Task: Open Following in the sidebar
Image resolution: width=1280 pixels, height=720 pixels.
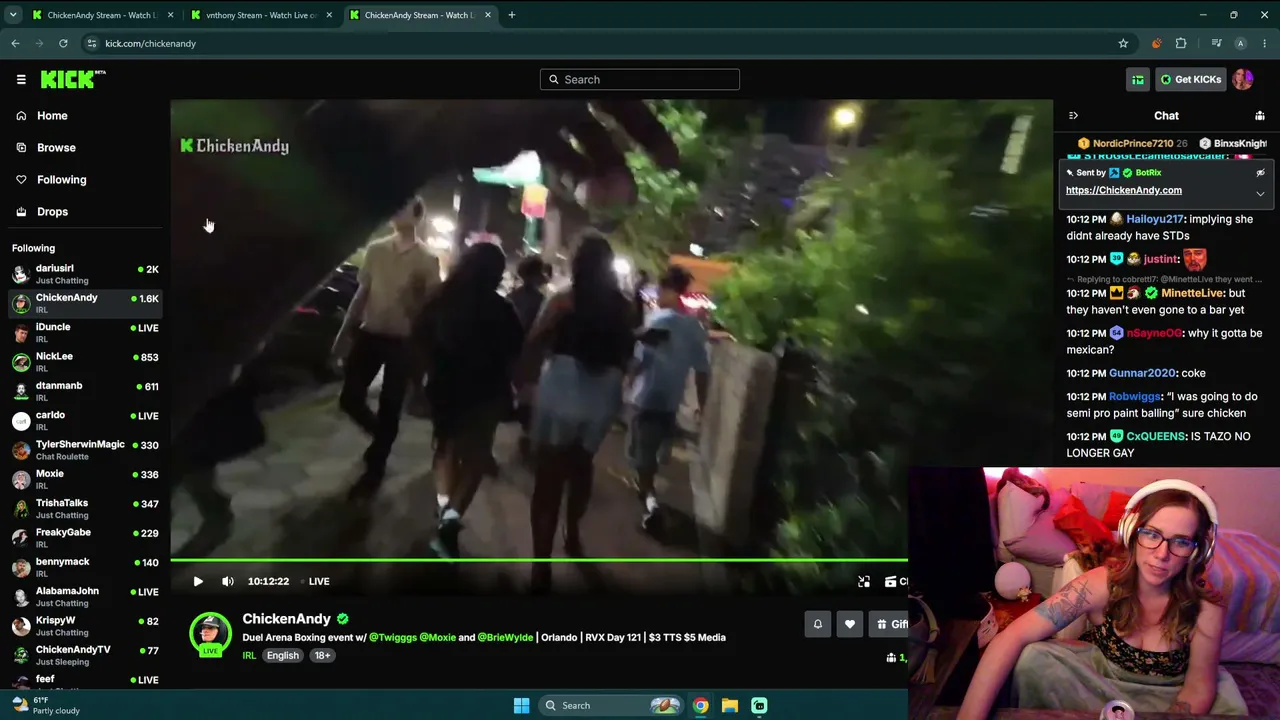Action: pyautogui.click(x=61, y=180)
